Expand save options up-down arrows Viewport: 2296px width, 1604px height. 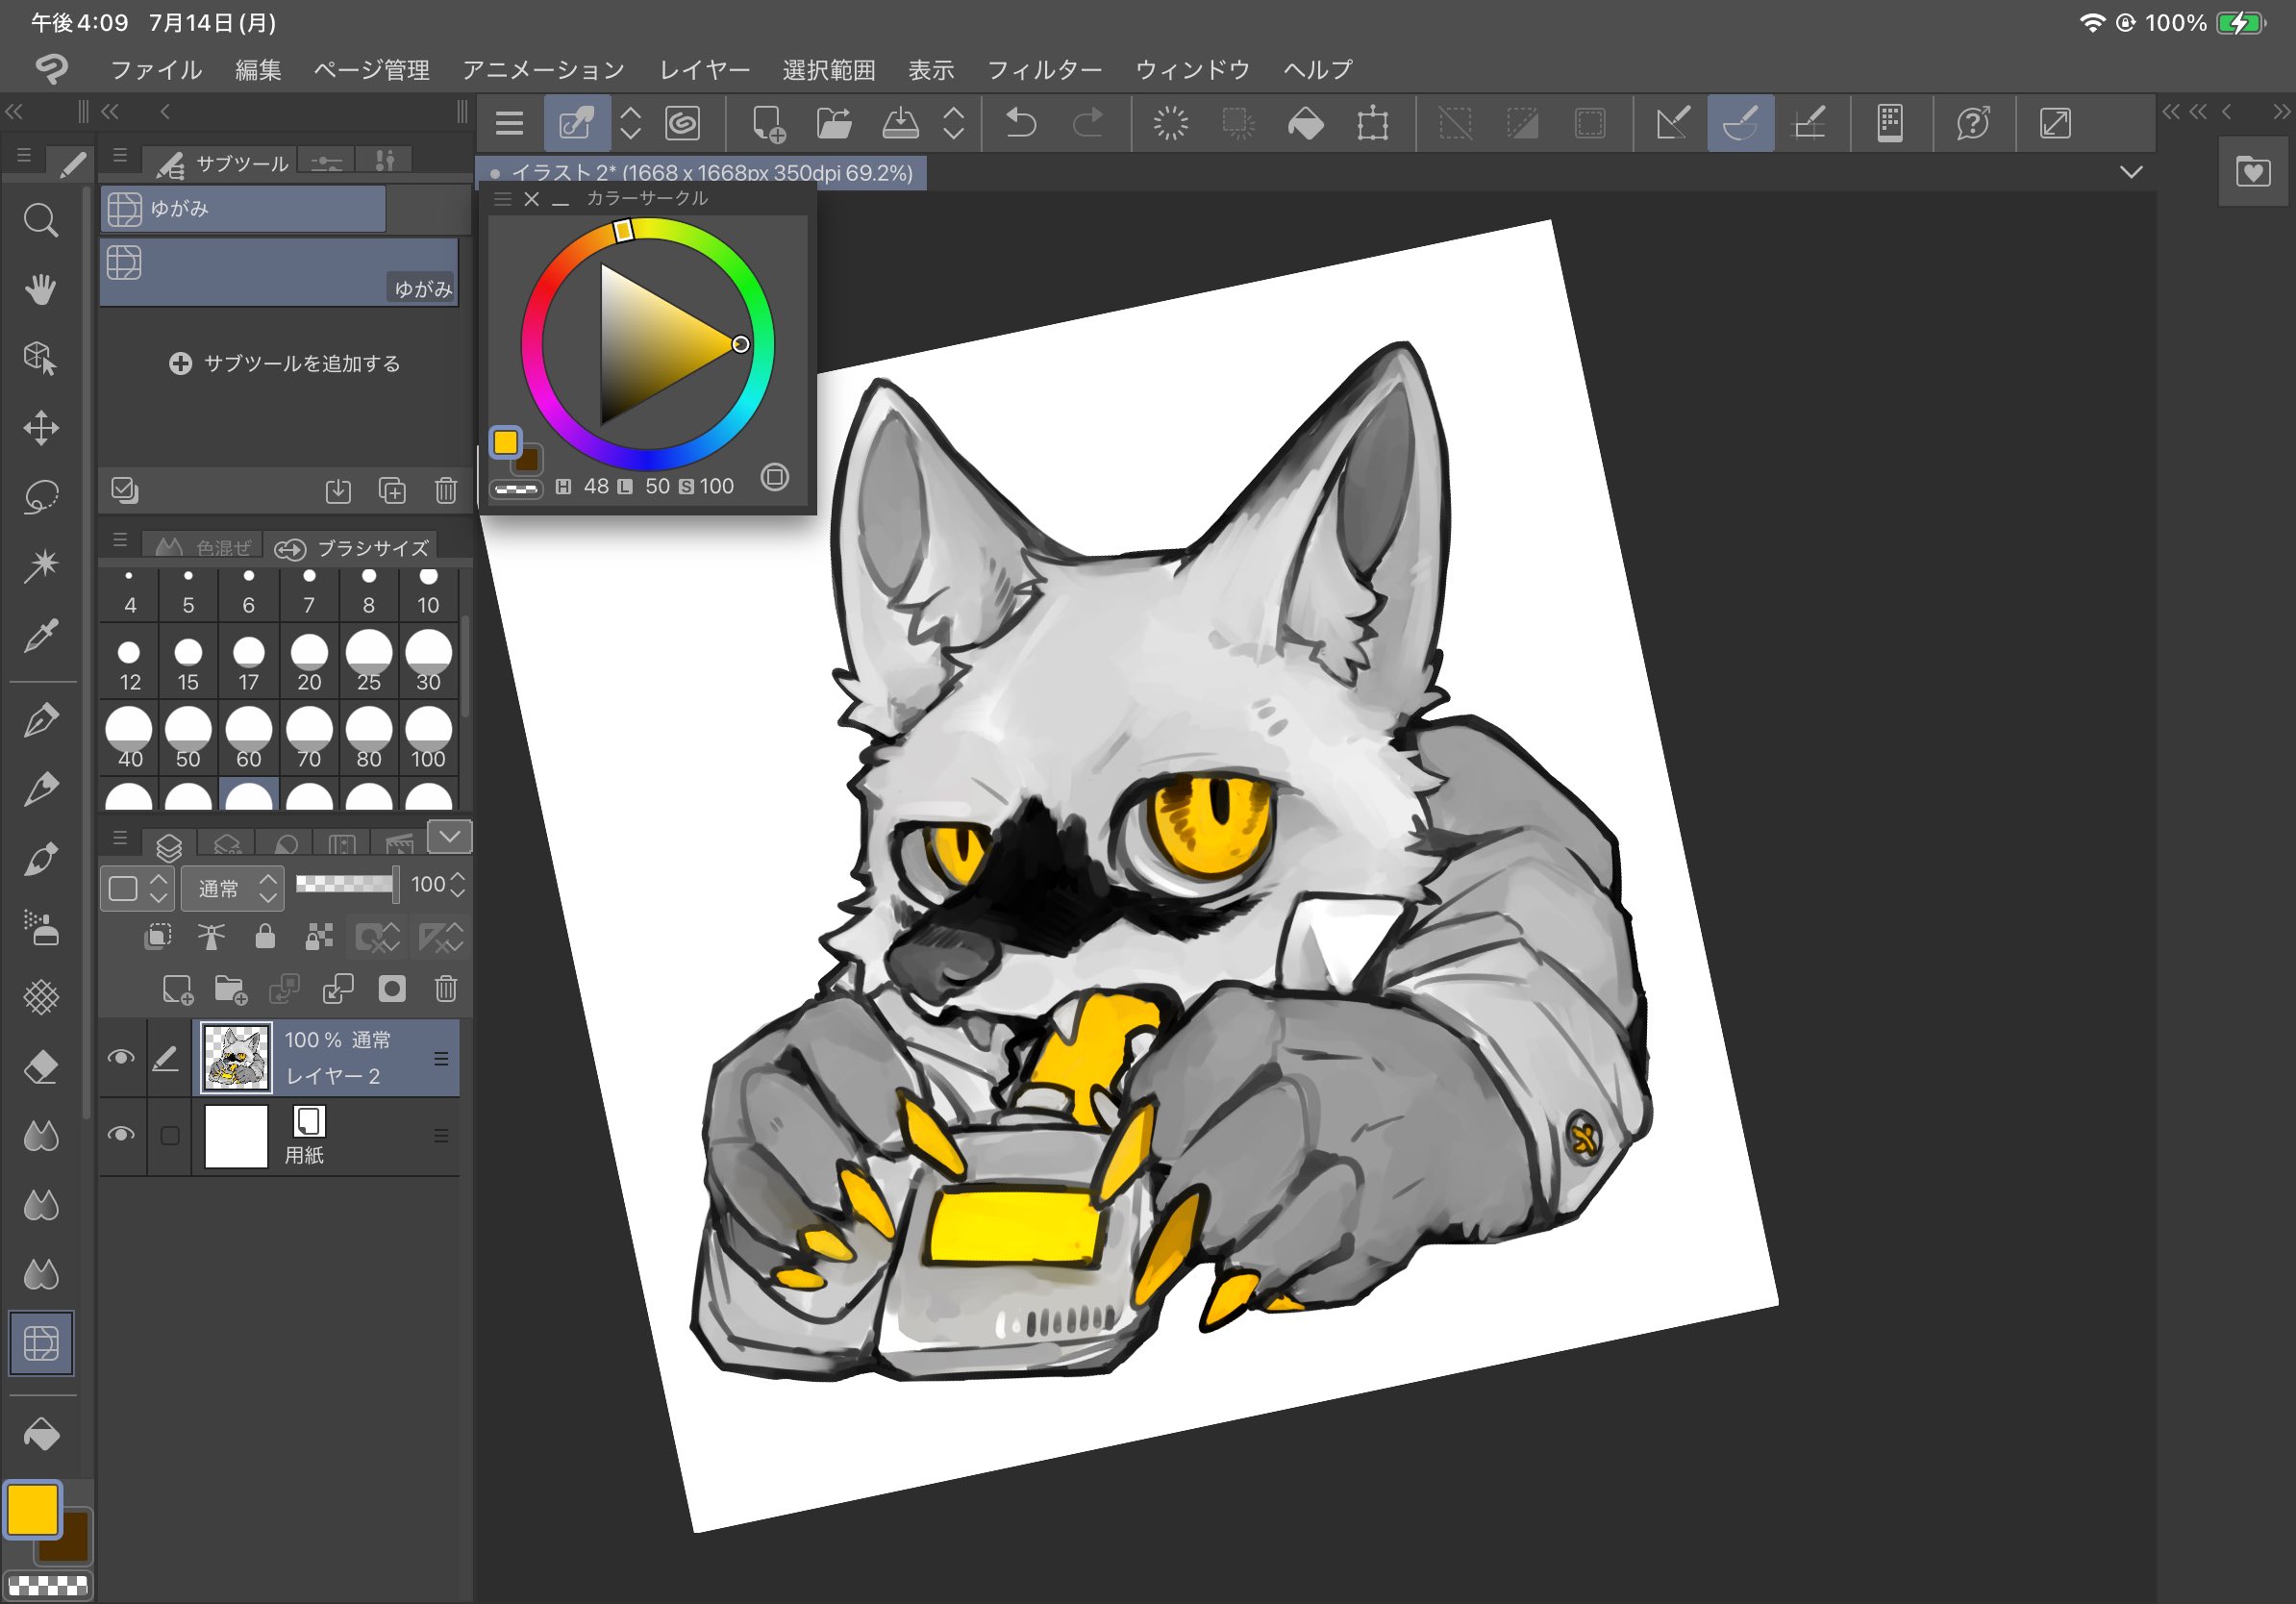point(954,123)
